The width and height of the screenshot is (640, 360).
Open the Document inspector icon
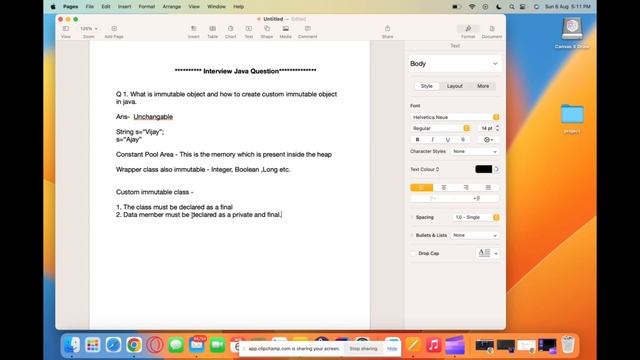pos(492,29)
